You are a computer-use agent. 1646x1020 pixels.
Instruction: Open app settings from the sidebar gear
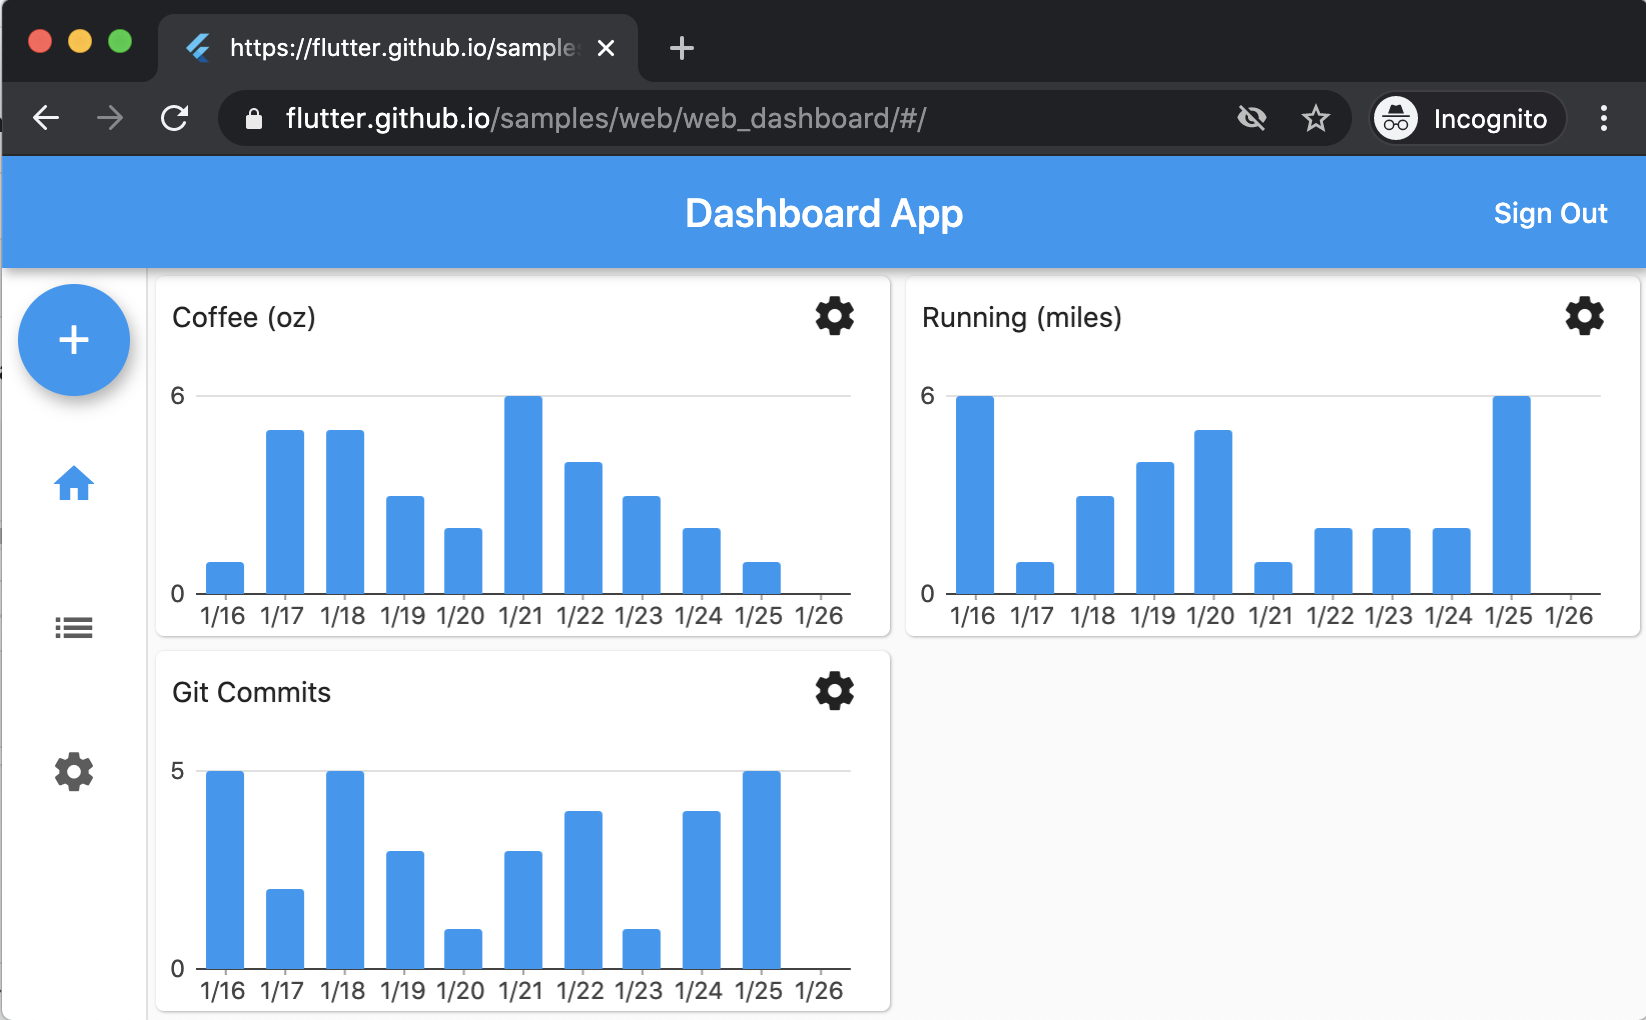73,771
